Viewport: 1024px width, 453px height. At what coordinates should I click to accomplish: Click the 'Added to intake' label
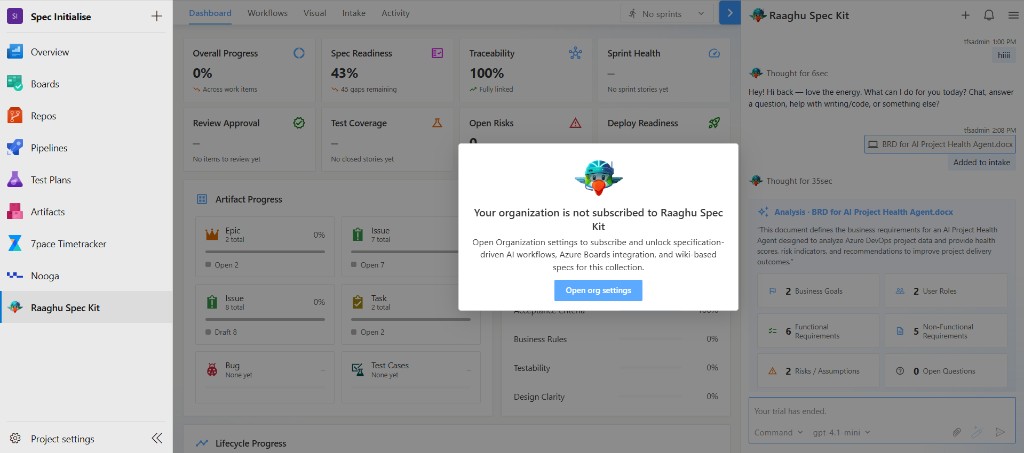(x=982, y=163)
